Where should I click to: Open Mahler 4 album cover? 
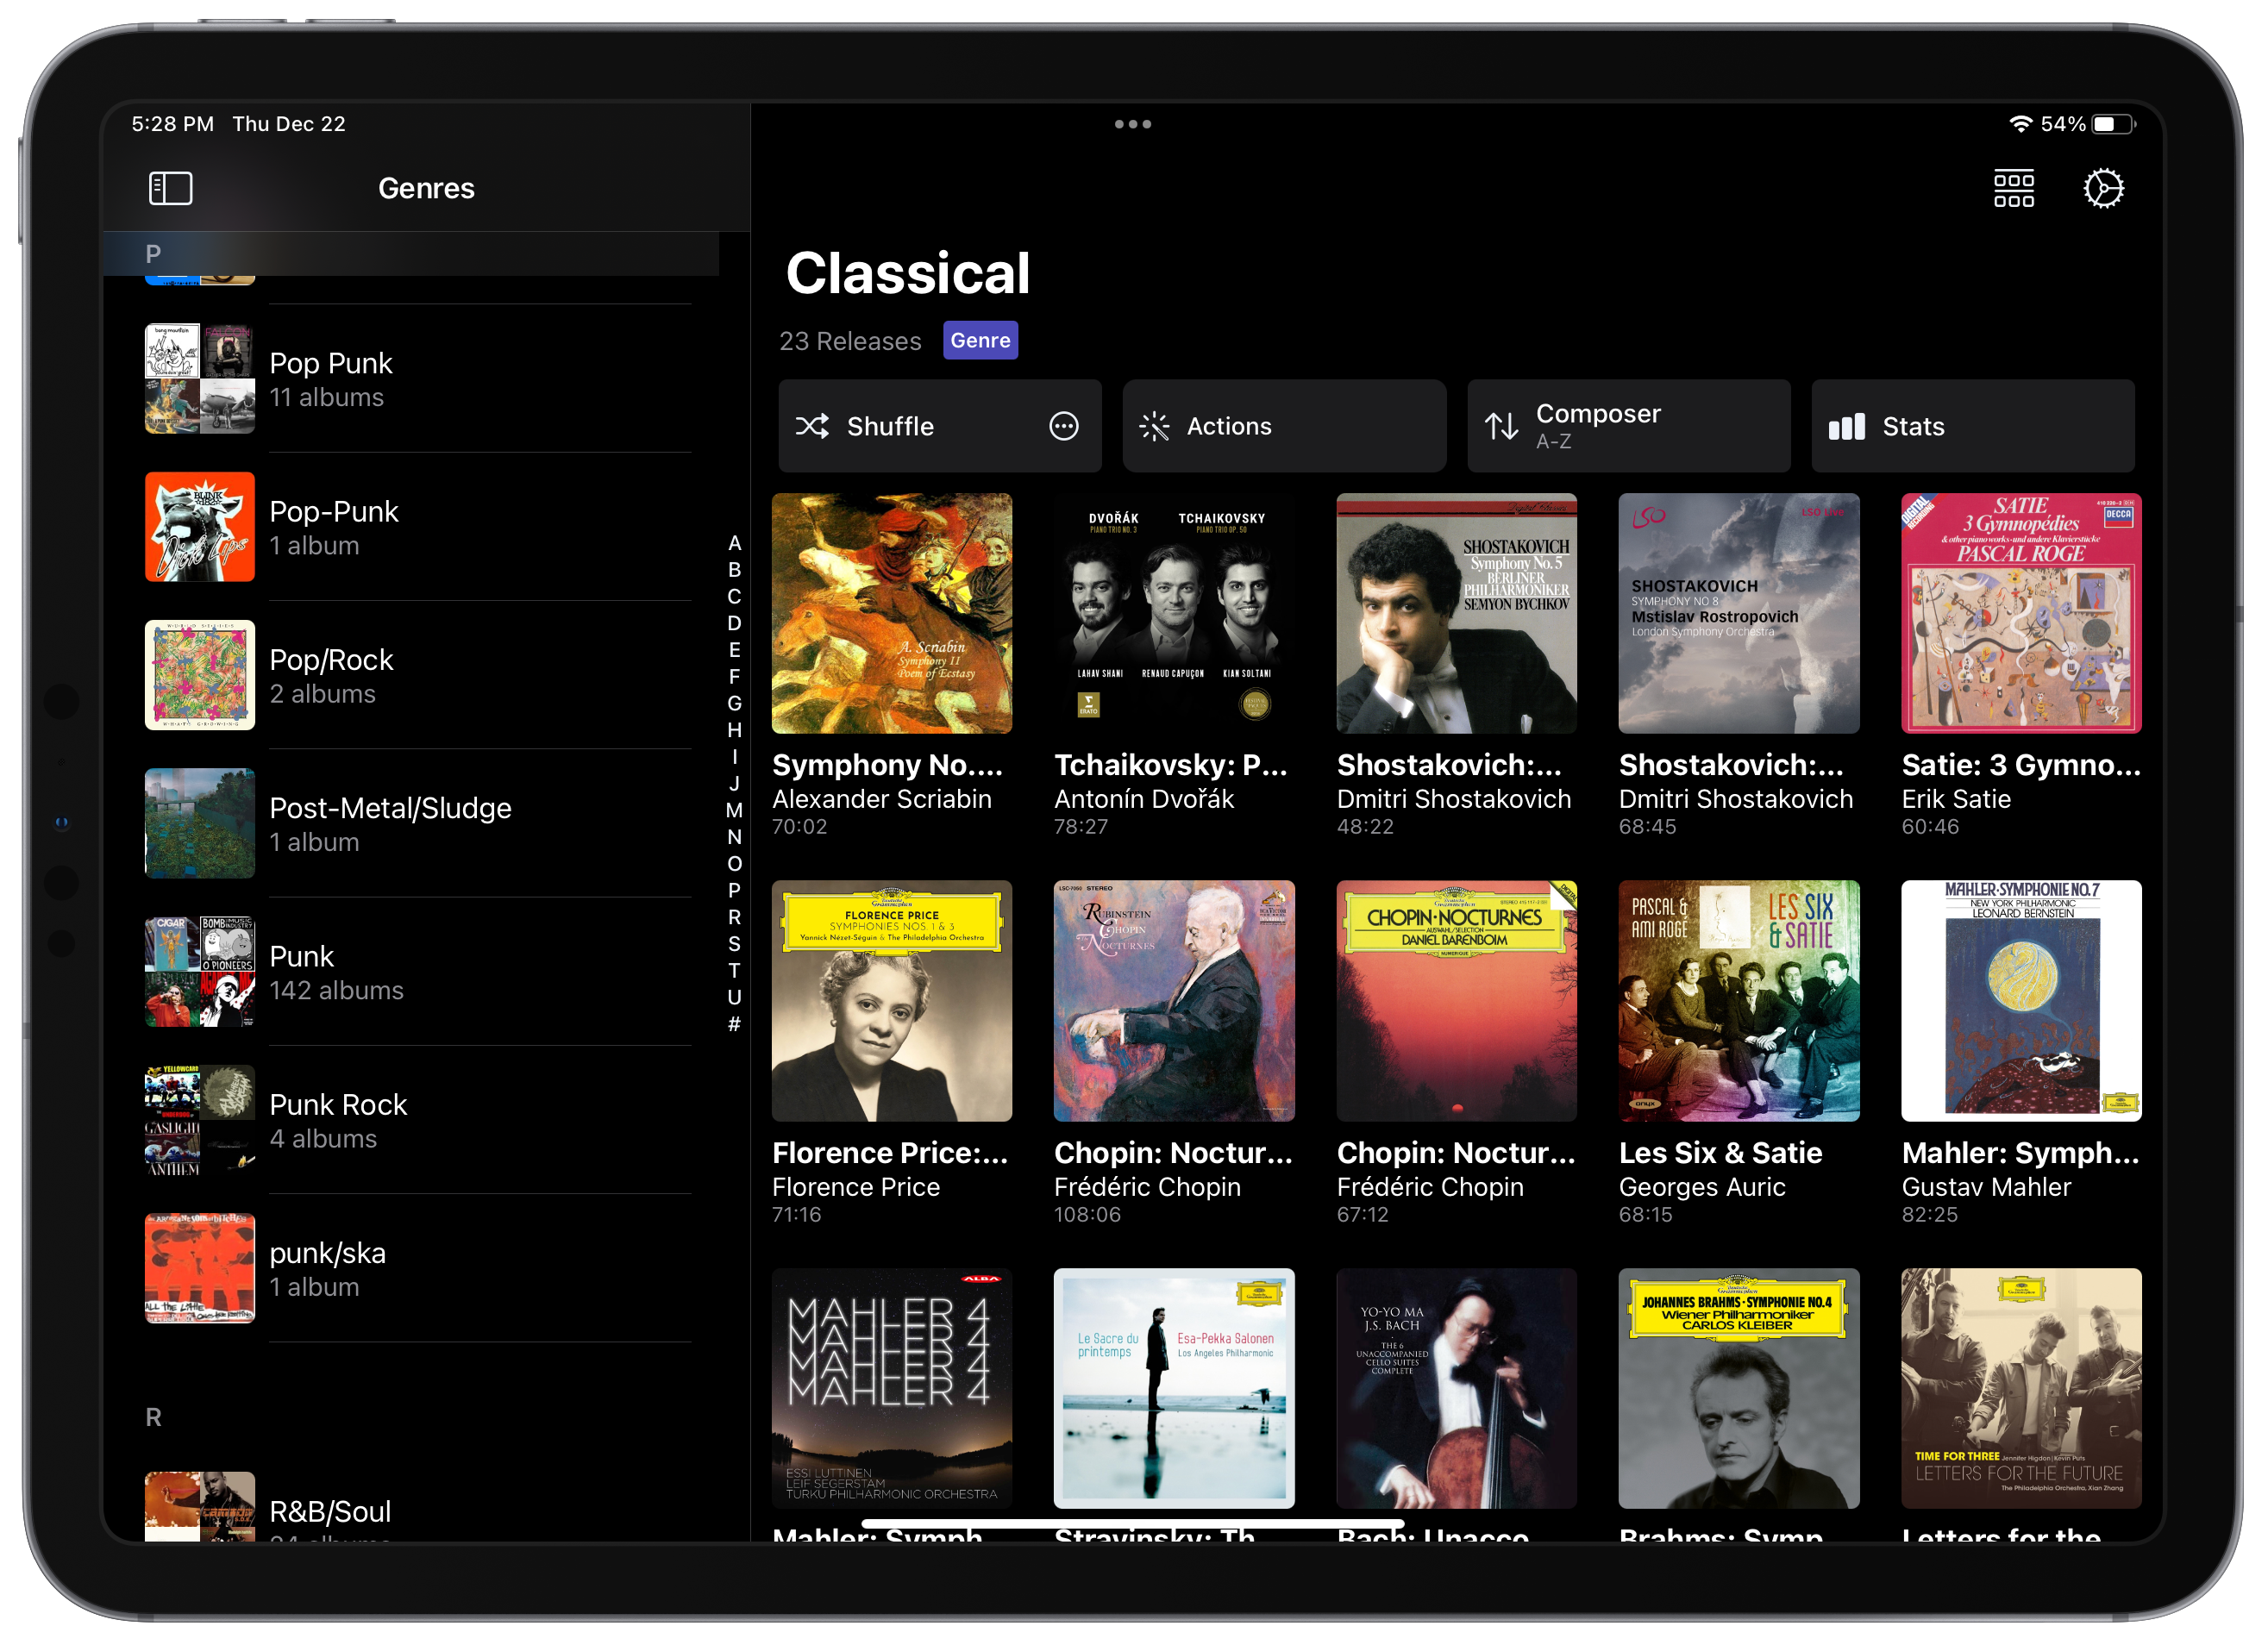click(891, 1388)
